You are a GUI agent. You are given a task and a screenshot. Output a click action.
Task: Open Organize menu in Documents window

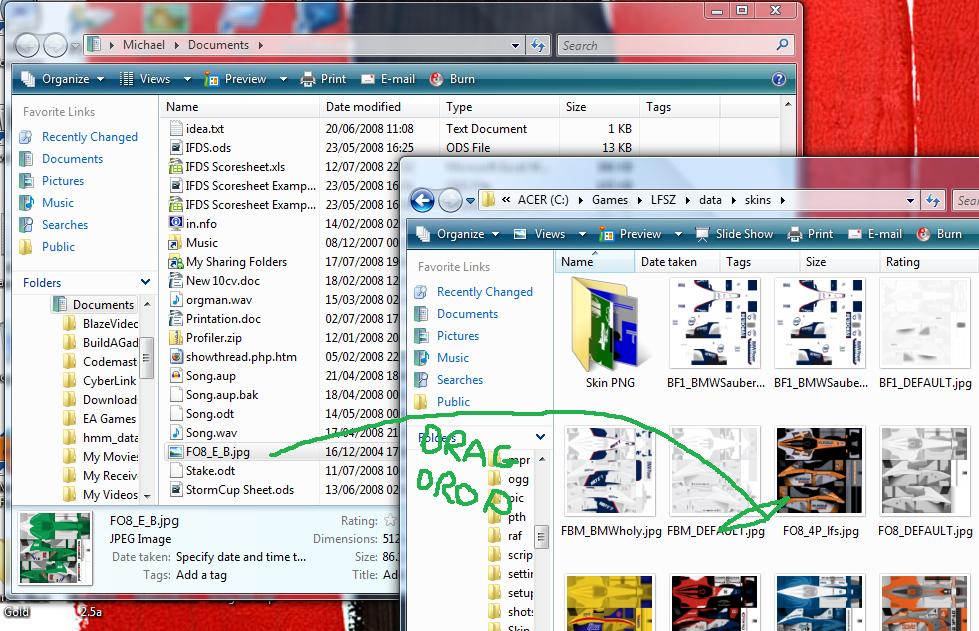[x=62, y=79]
